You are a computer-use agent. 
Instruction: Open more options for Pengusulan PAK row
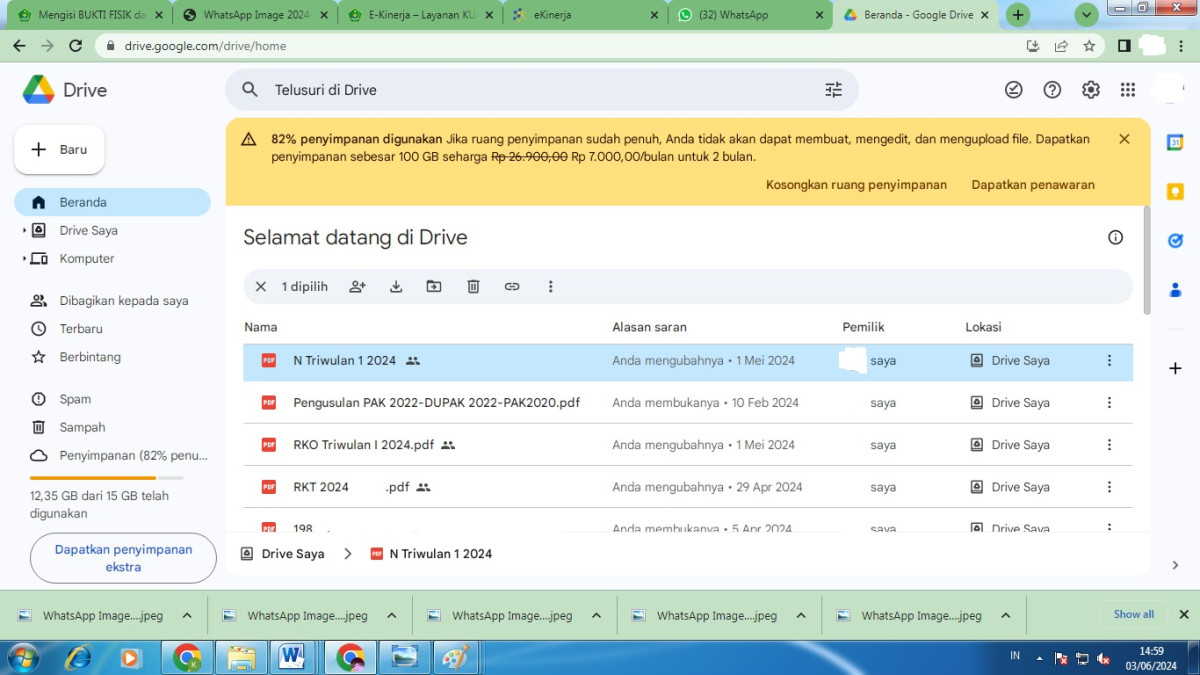click(1109, 403)
